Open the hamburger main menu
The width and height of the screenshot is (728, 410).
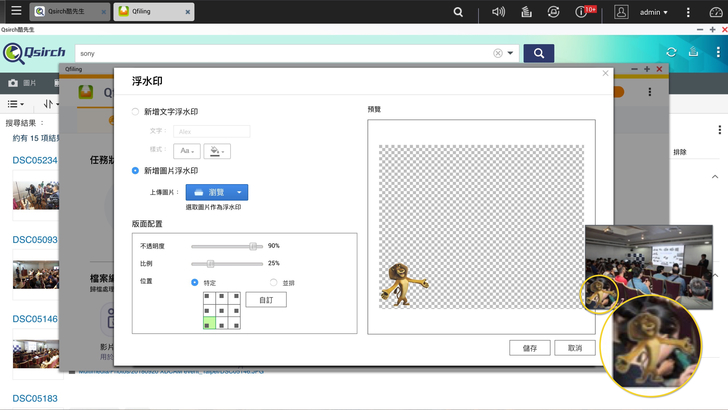point(13,12)
